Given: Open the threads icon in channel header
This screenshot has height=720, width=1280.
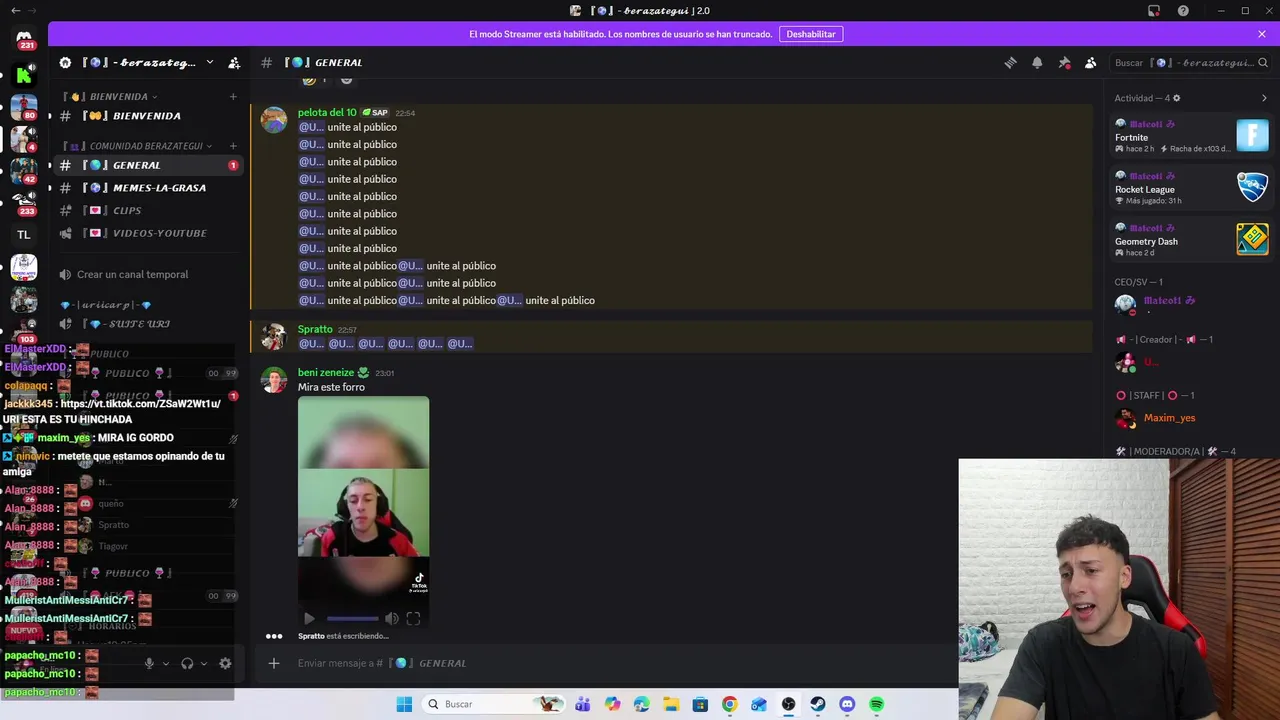Looking at the screenshot, I should pyautogui.click(x=1010, y=62).
